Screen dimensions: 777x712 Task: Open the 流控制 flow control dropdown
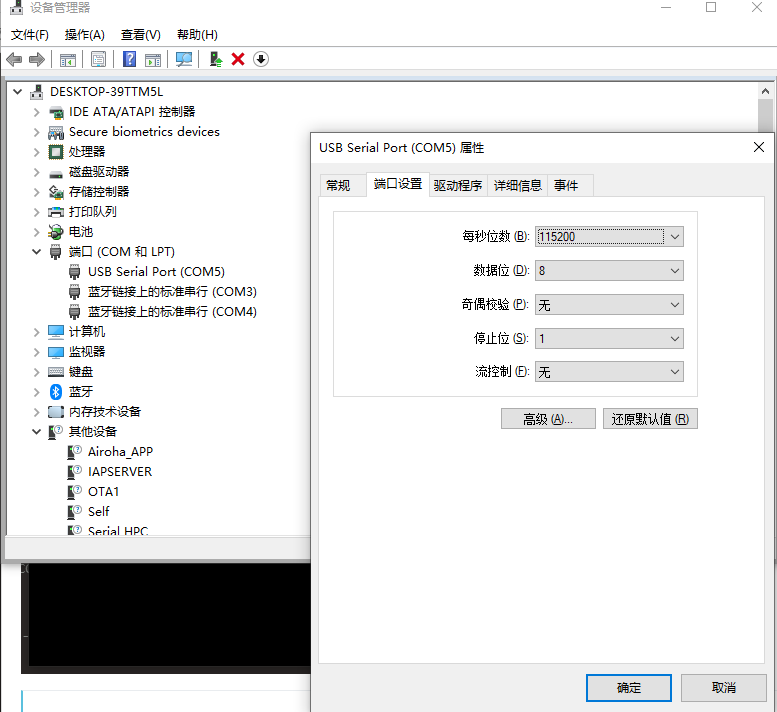click(x=609, y=372)
